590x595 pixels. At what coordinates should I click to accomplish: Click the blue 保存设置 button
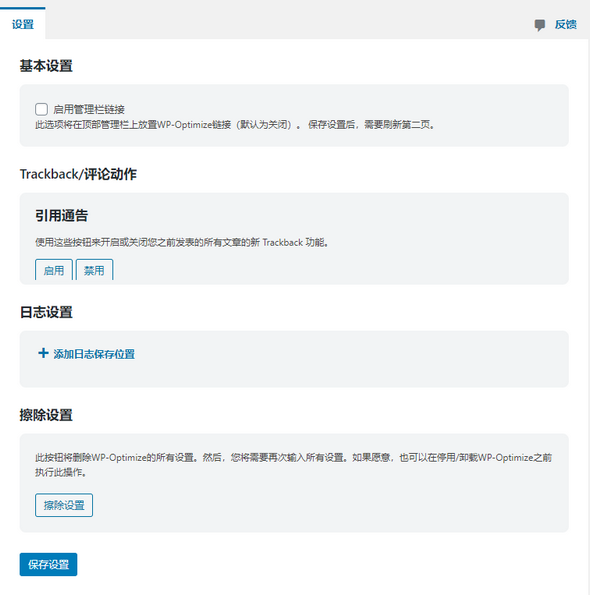tap(49, 564)
